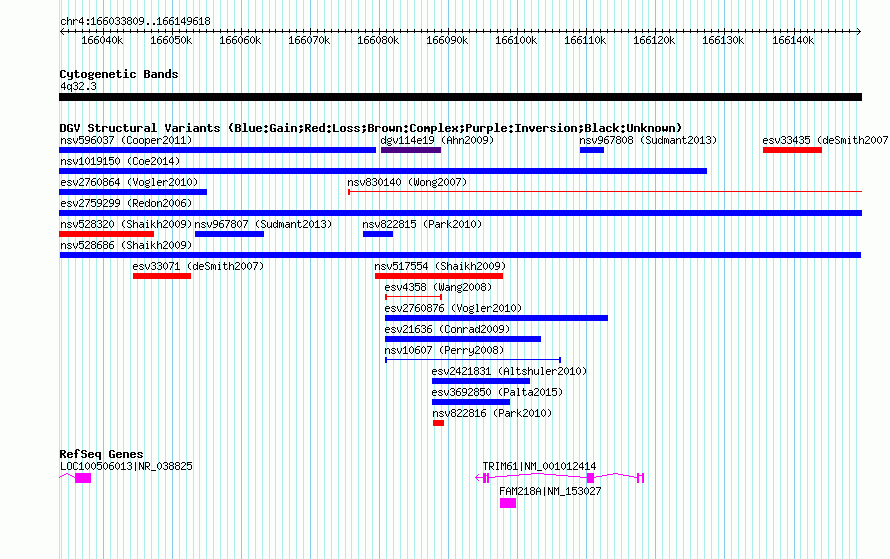Click the RefSeq Genes track title

[x=101, y=454]
